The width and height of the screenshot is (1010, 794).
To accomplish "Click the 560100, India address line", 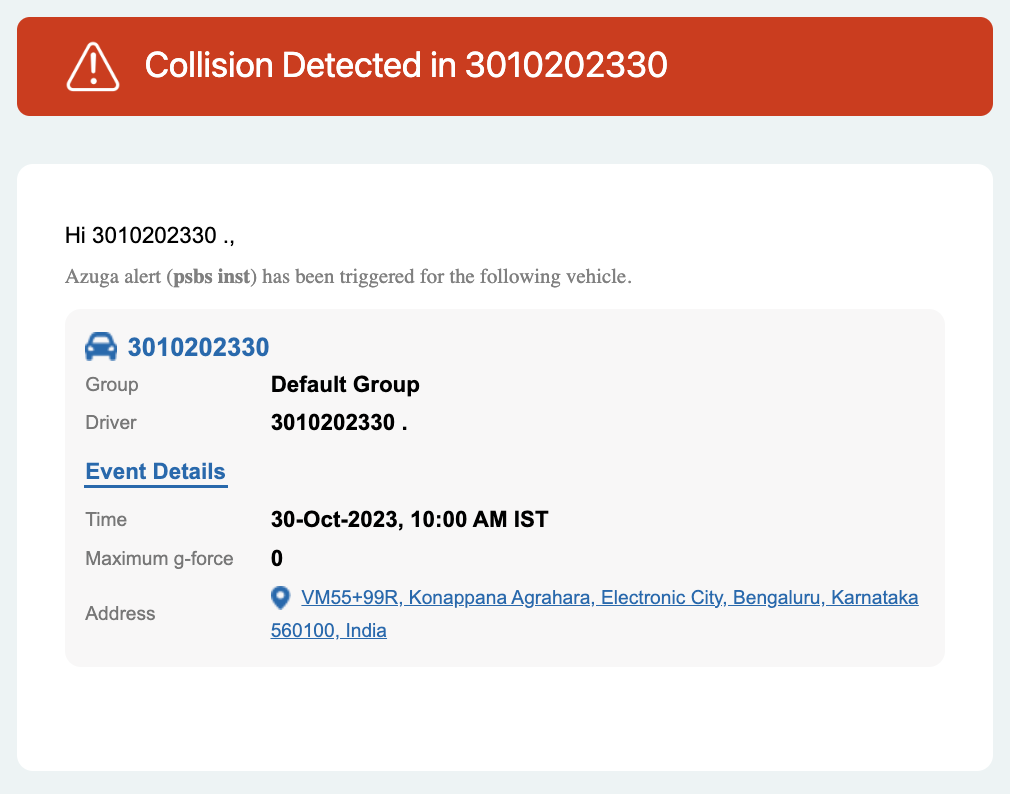I will (329, 630).
